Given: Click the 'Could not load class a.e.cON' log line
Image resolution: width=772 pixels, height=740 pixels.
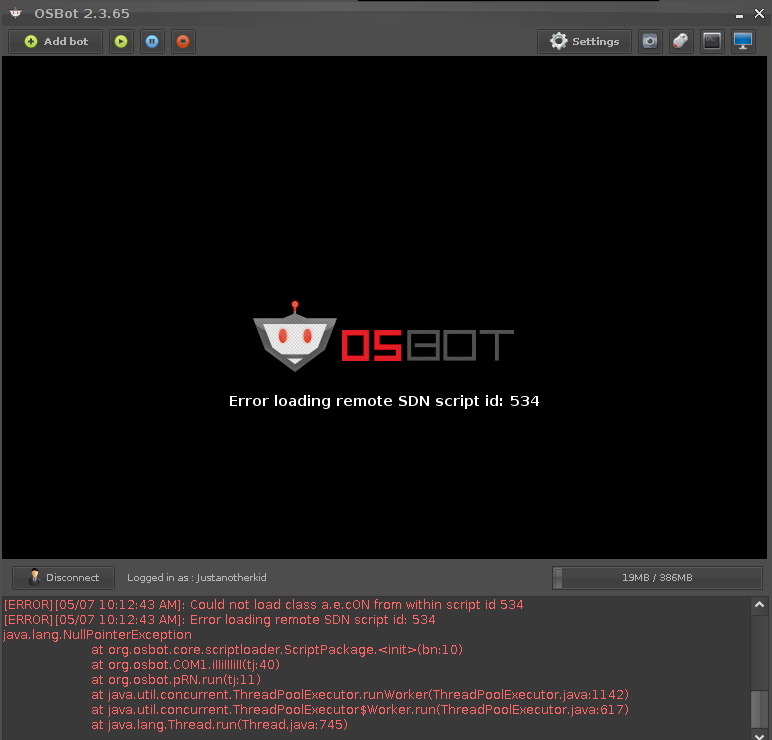Looking at the screenshot, I should (x=263, y=605).
